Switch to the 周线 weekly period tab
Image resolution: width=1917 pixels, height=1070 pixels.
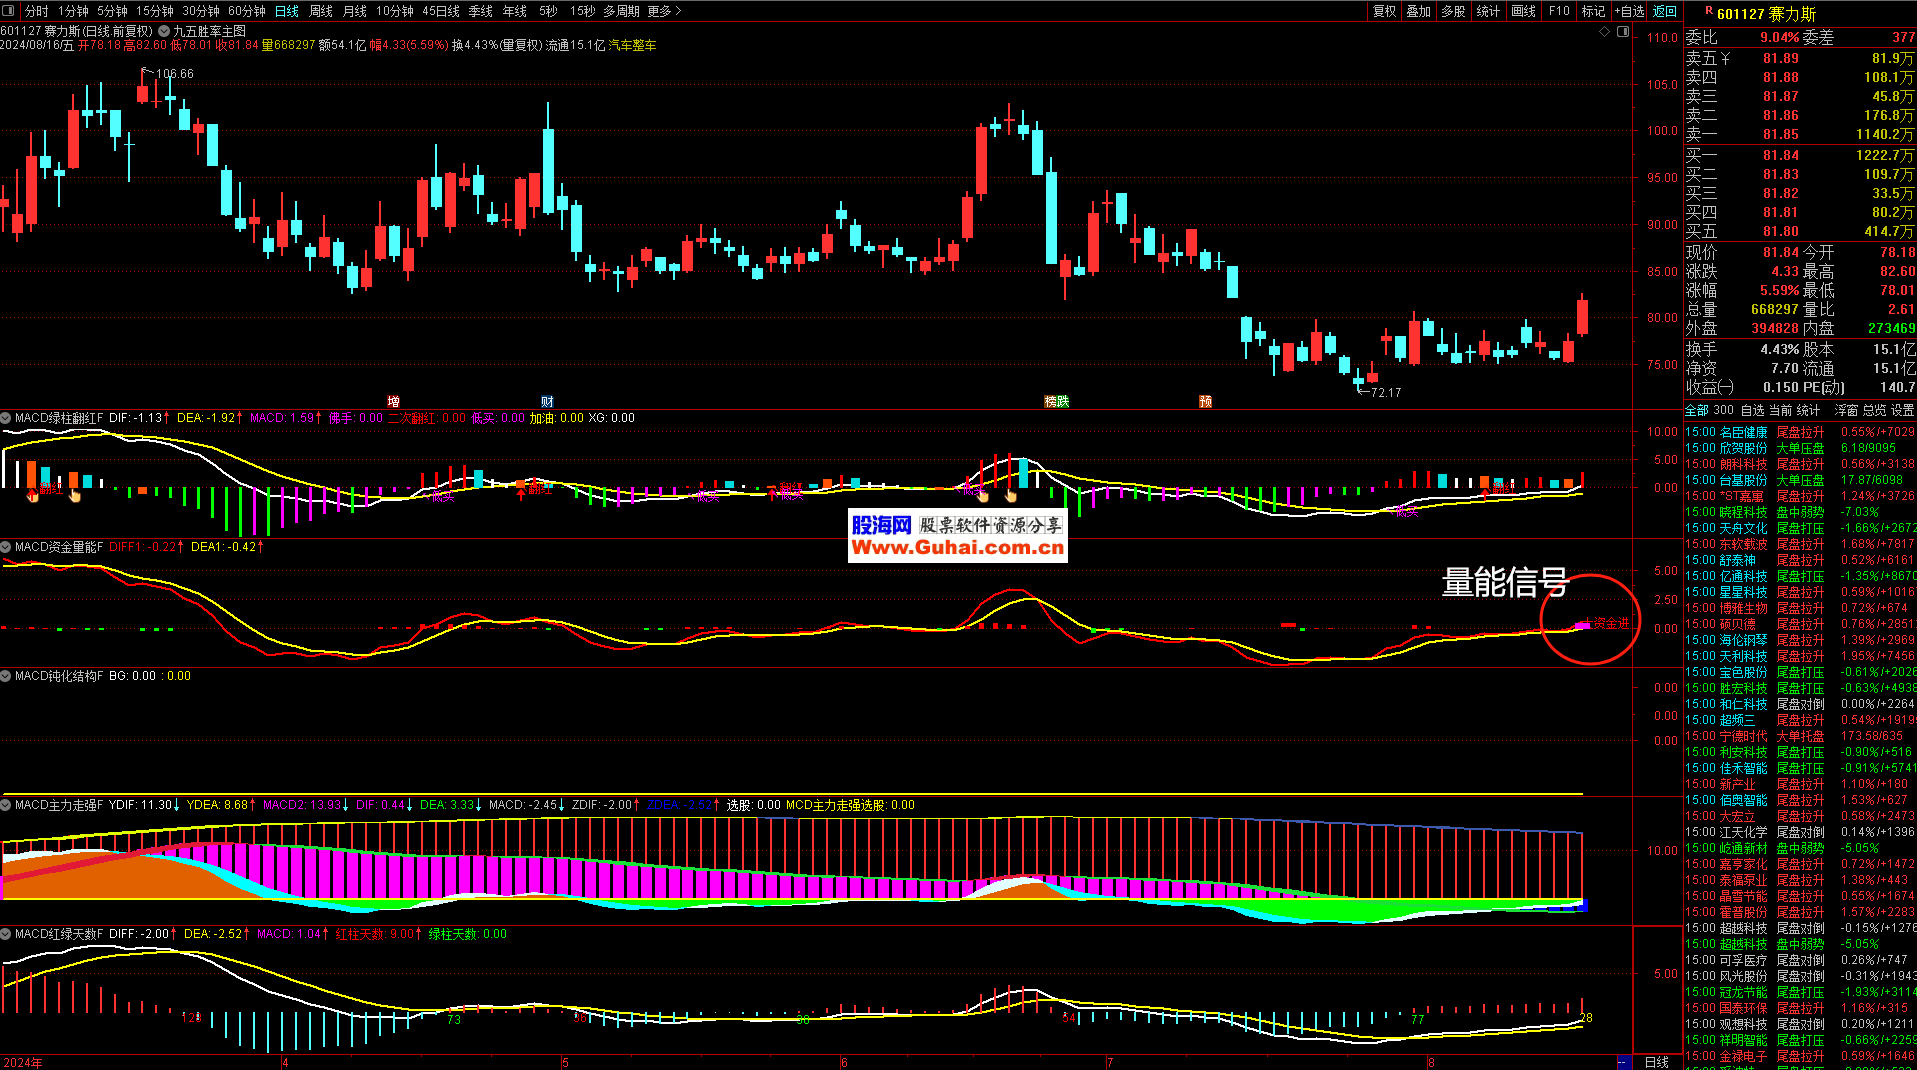320,11
